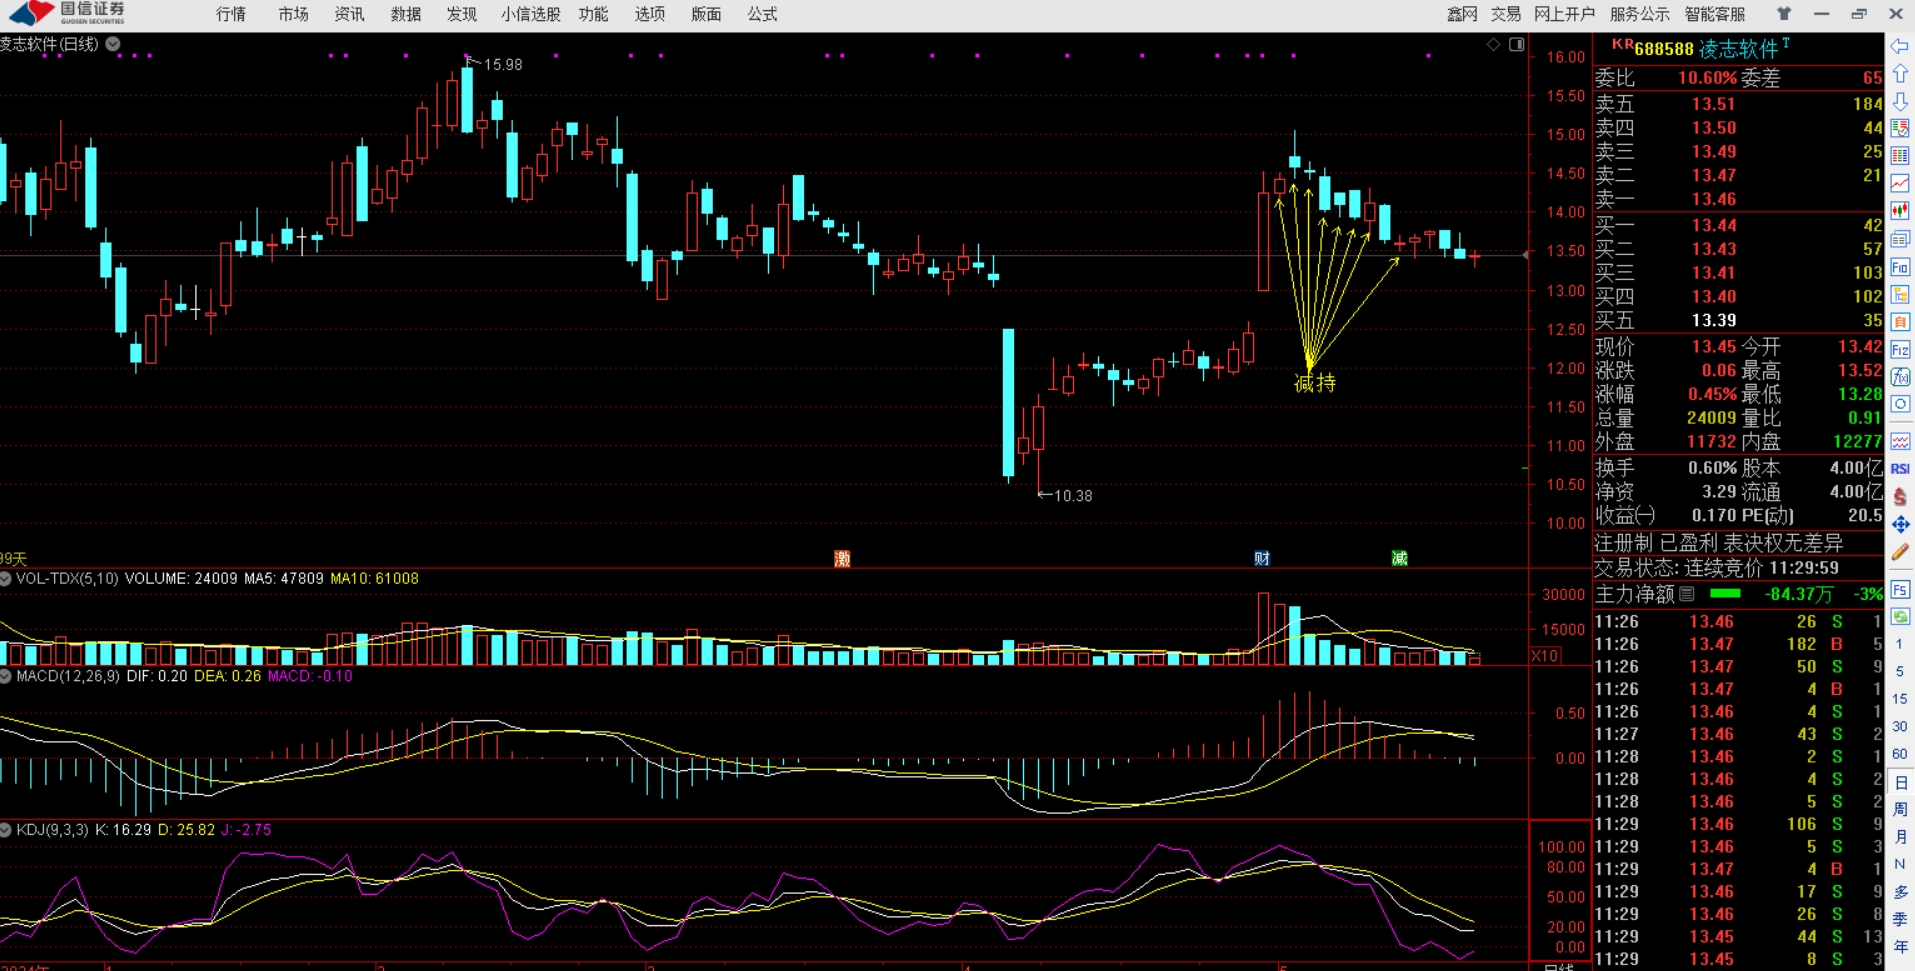Image resolution: width=1915 pixels, height=971 pixels.
Task: Click the orange 自 self-selected stocks icon
Action: tap(1900, 322)
